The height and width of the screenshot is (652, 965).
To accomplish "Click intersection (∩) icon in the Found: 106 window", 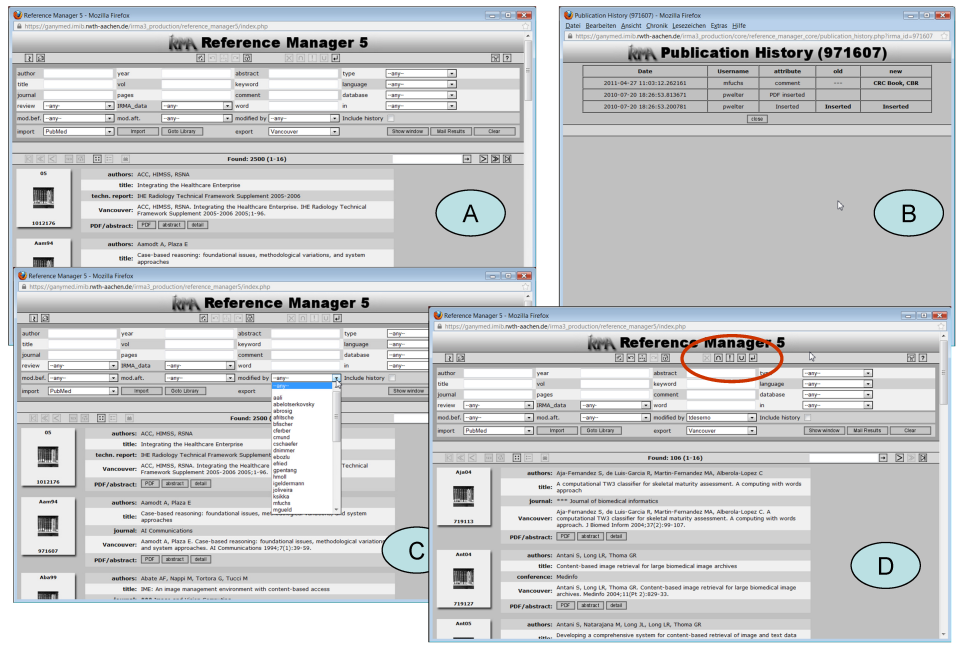I will pos(718,358).
